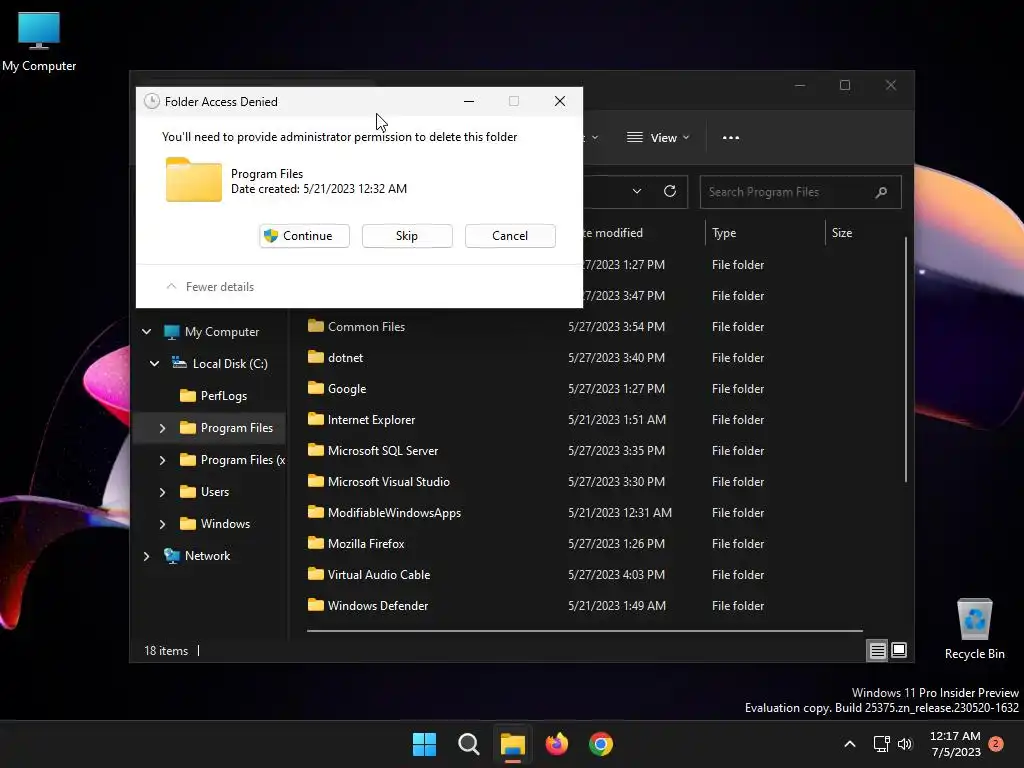Switch to details view layout
Viewport: 1024px width, 768px height.
point(877,650)
